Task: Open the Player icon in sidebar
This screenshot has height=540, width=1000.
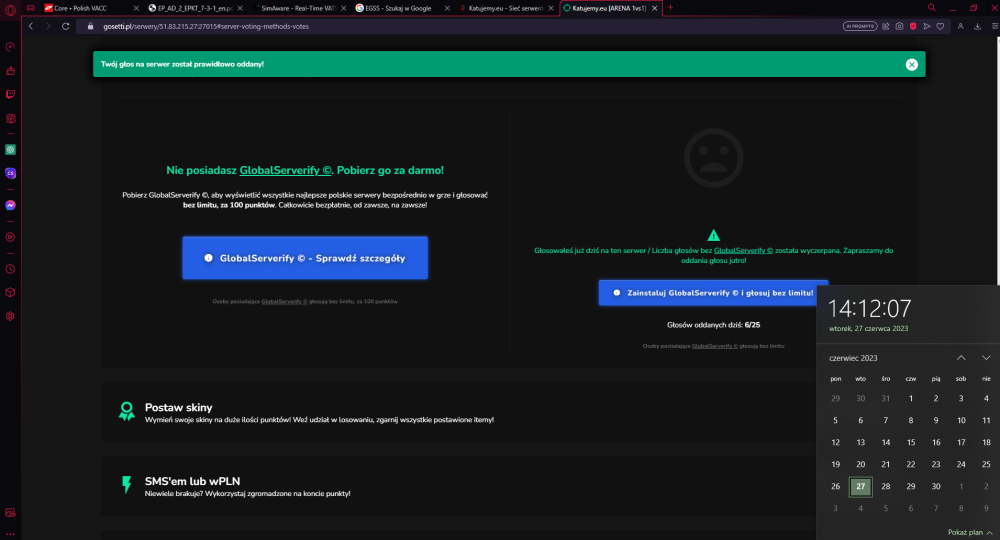Action: click(x=10, y=237)
